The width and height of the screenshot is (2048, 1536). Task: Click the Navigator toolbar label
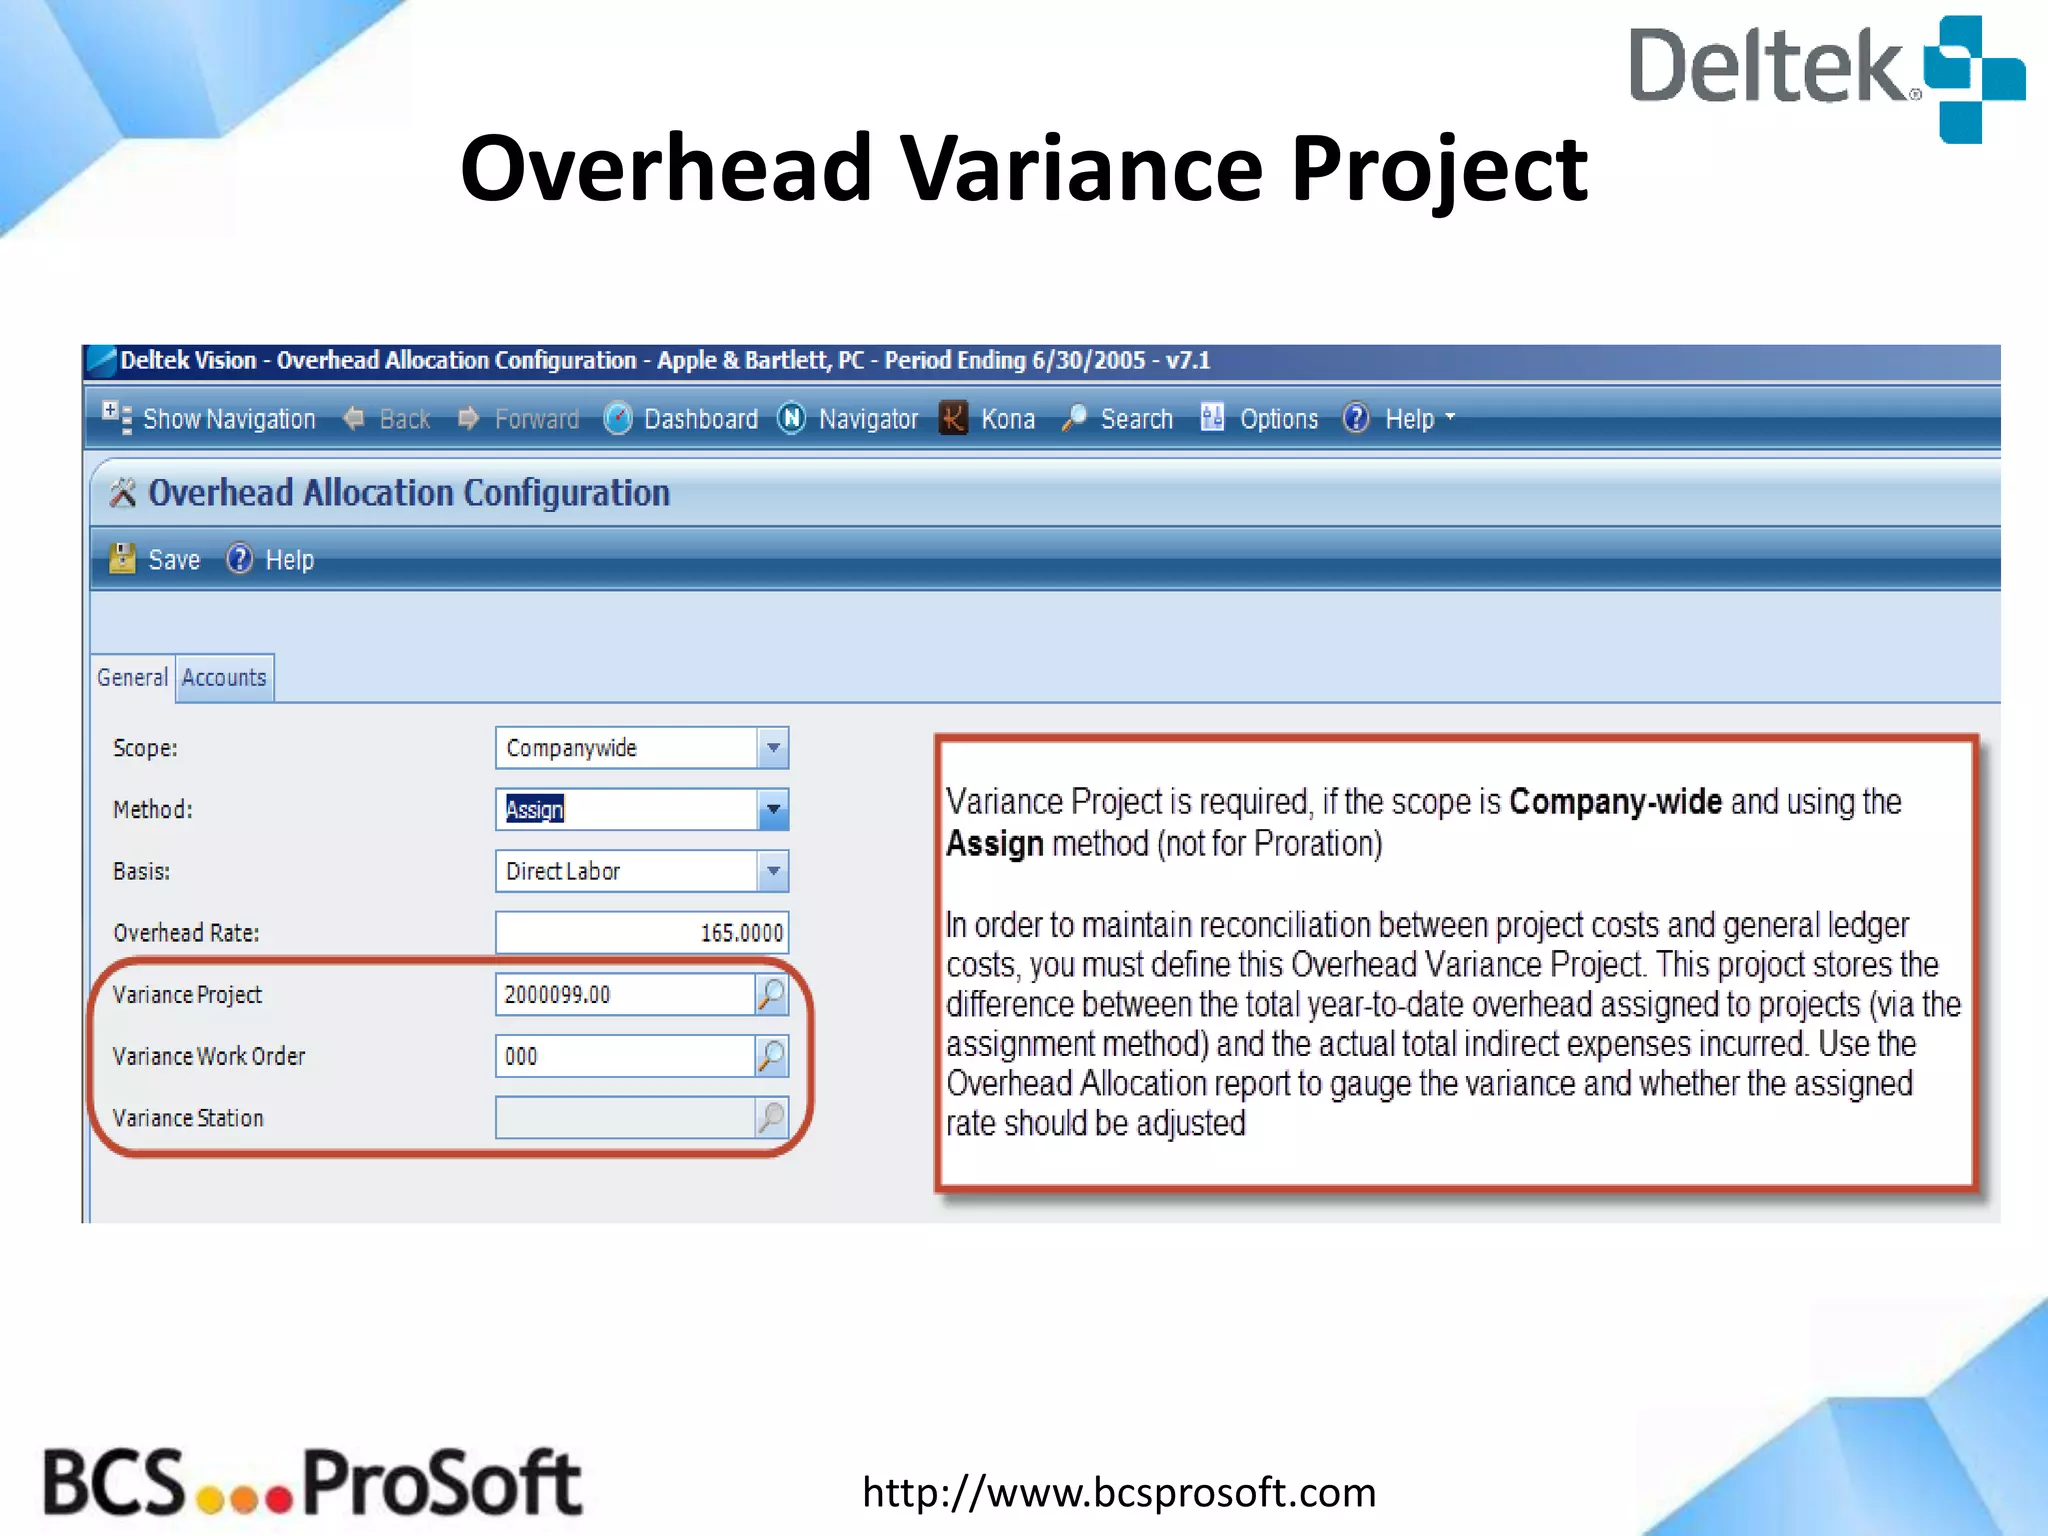click(868, 419)
